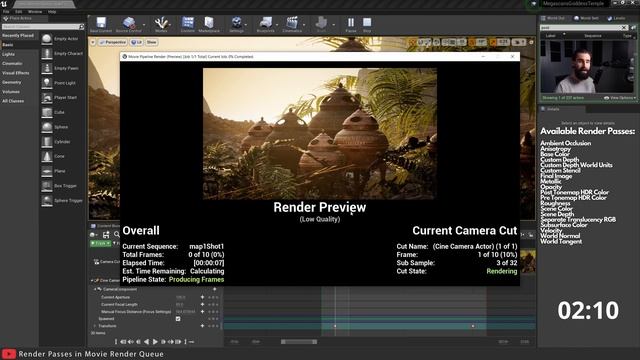The width and height of the screenshot is (640, 360).
Task: Open the Perspective view dropdown
Action: click(113, 42)
